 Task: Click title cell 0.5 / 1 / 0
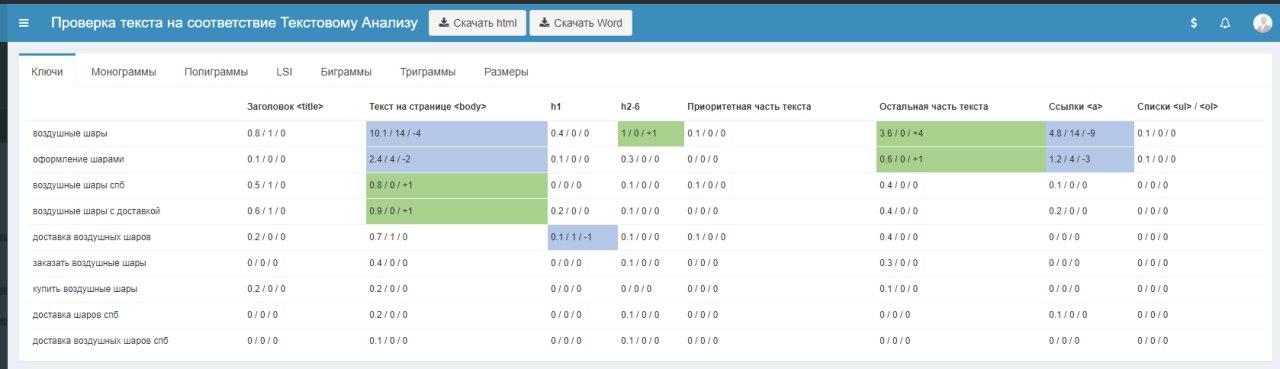tap(266, 185)
